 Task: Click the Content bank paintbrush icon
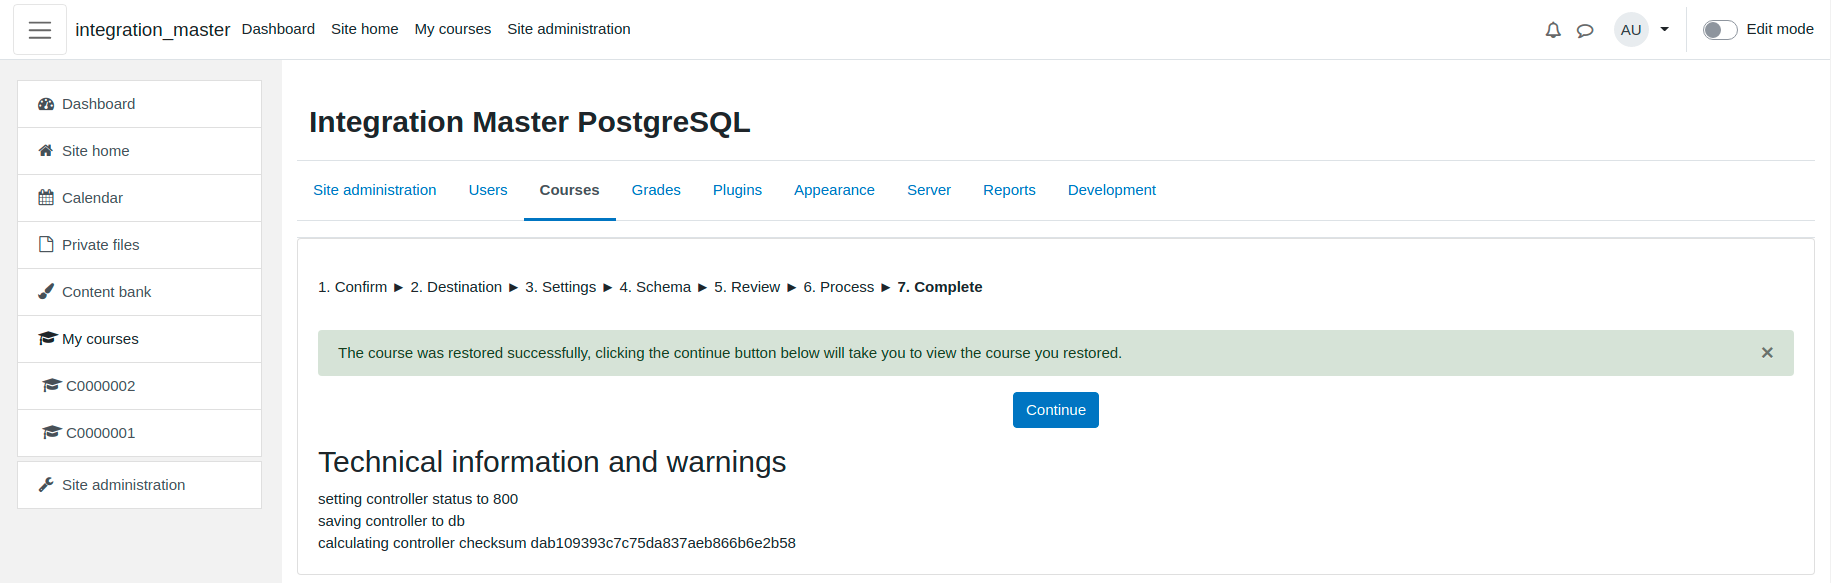click(46, 292)
